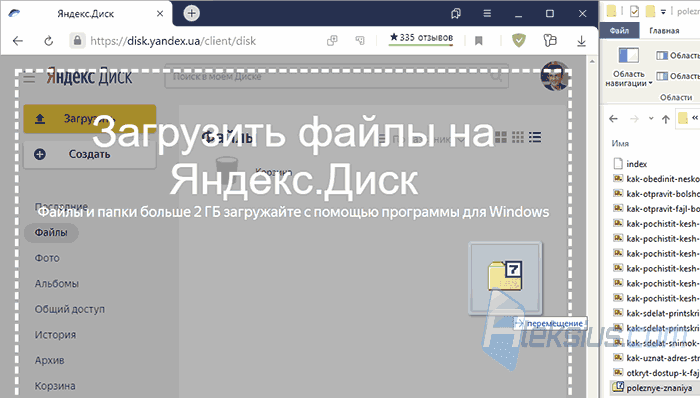Select the kak-obedinit-nesko file

tap(656, 179)
